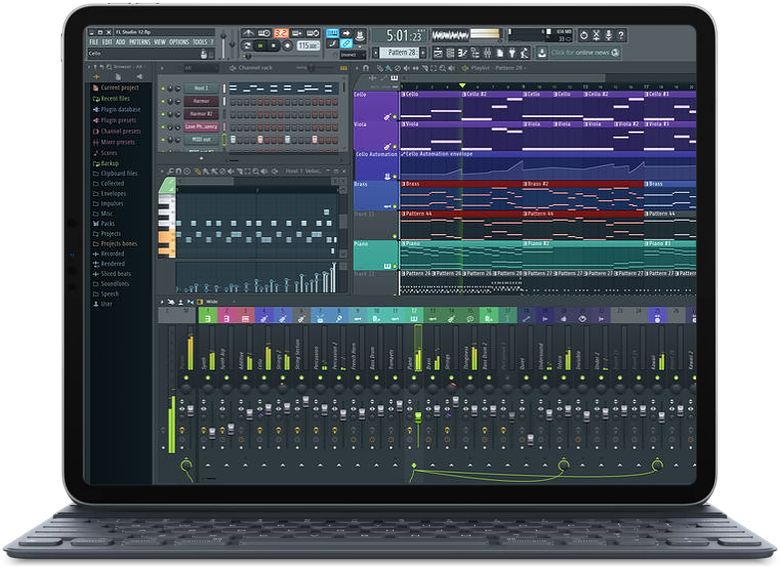This screenshot has height=567, width=780.
Task: Mute the MIDI out channel green LED
Action: point(163,140)
